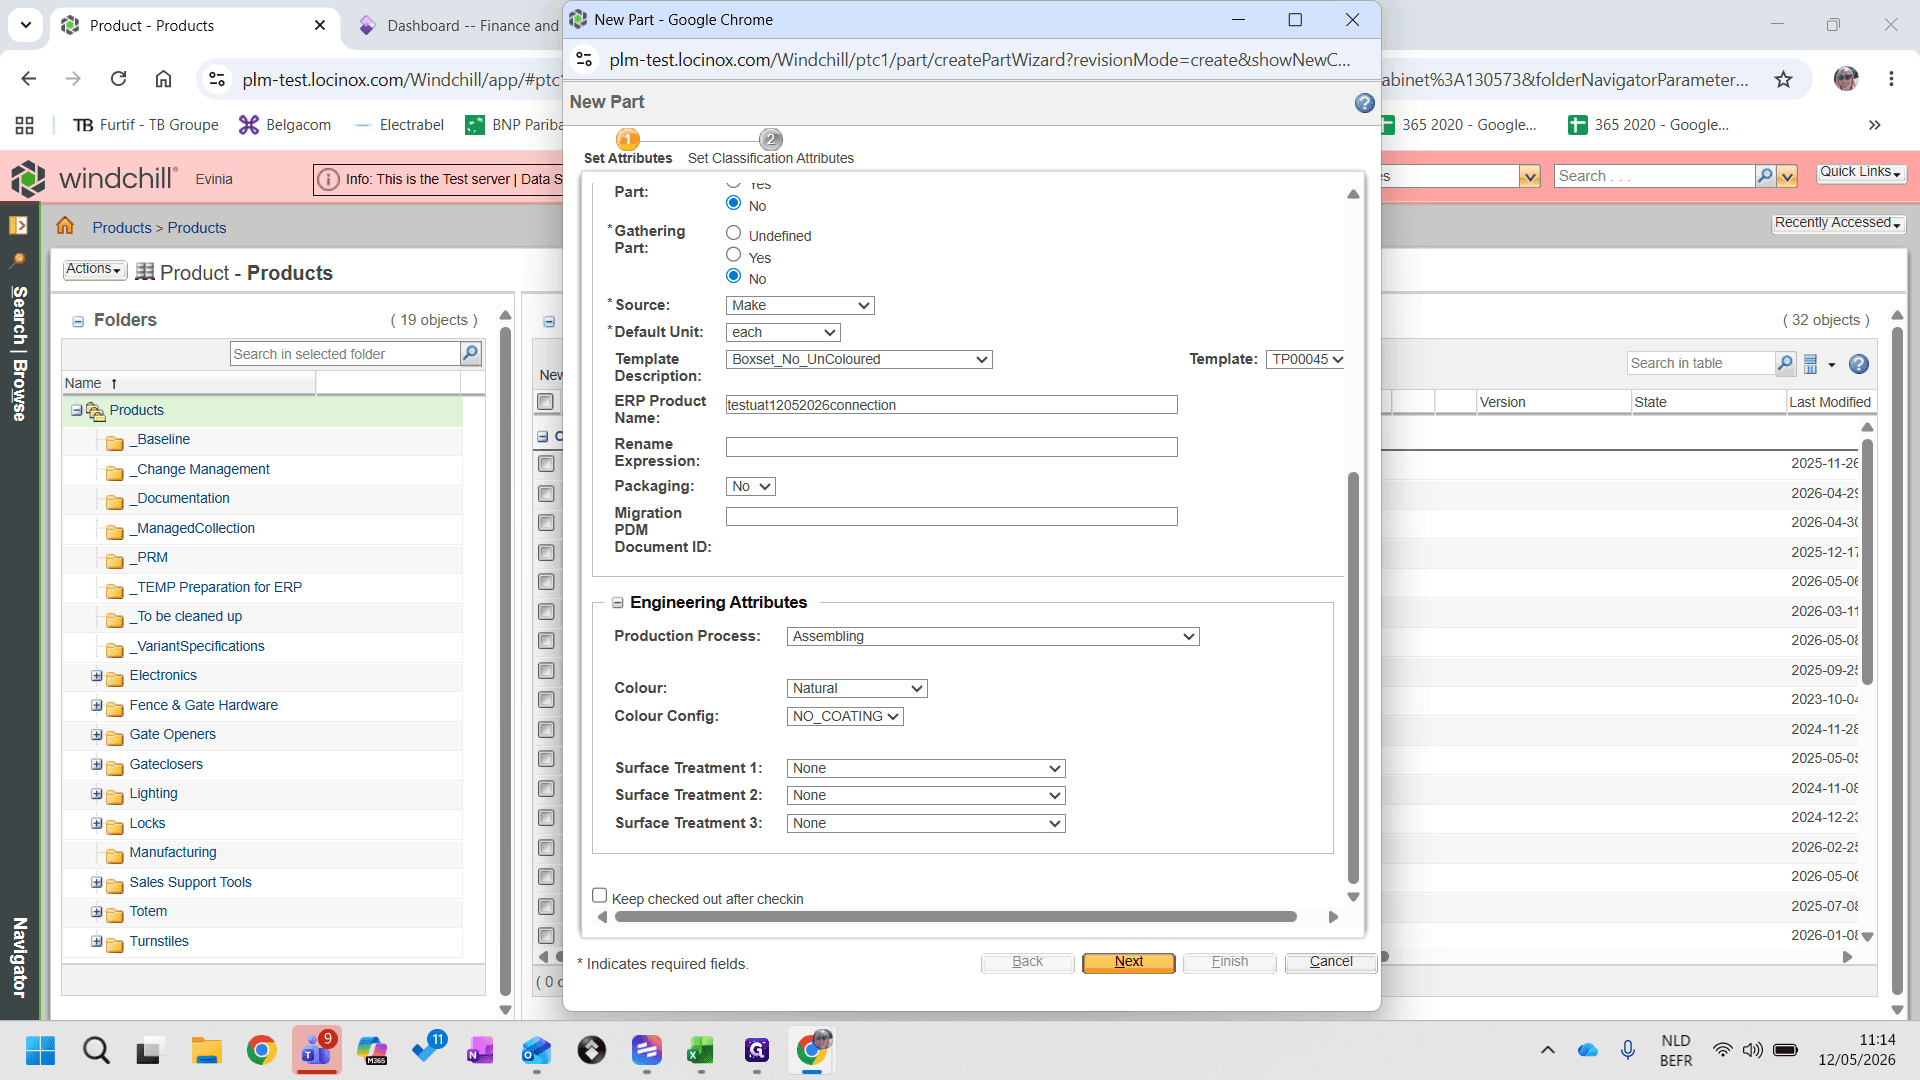Open the Default Unit dropdown
The width and height of the screenshot is (1920, 1080).
[783, 332]
